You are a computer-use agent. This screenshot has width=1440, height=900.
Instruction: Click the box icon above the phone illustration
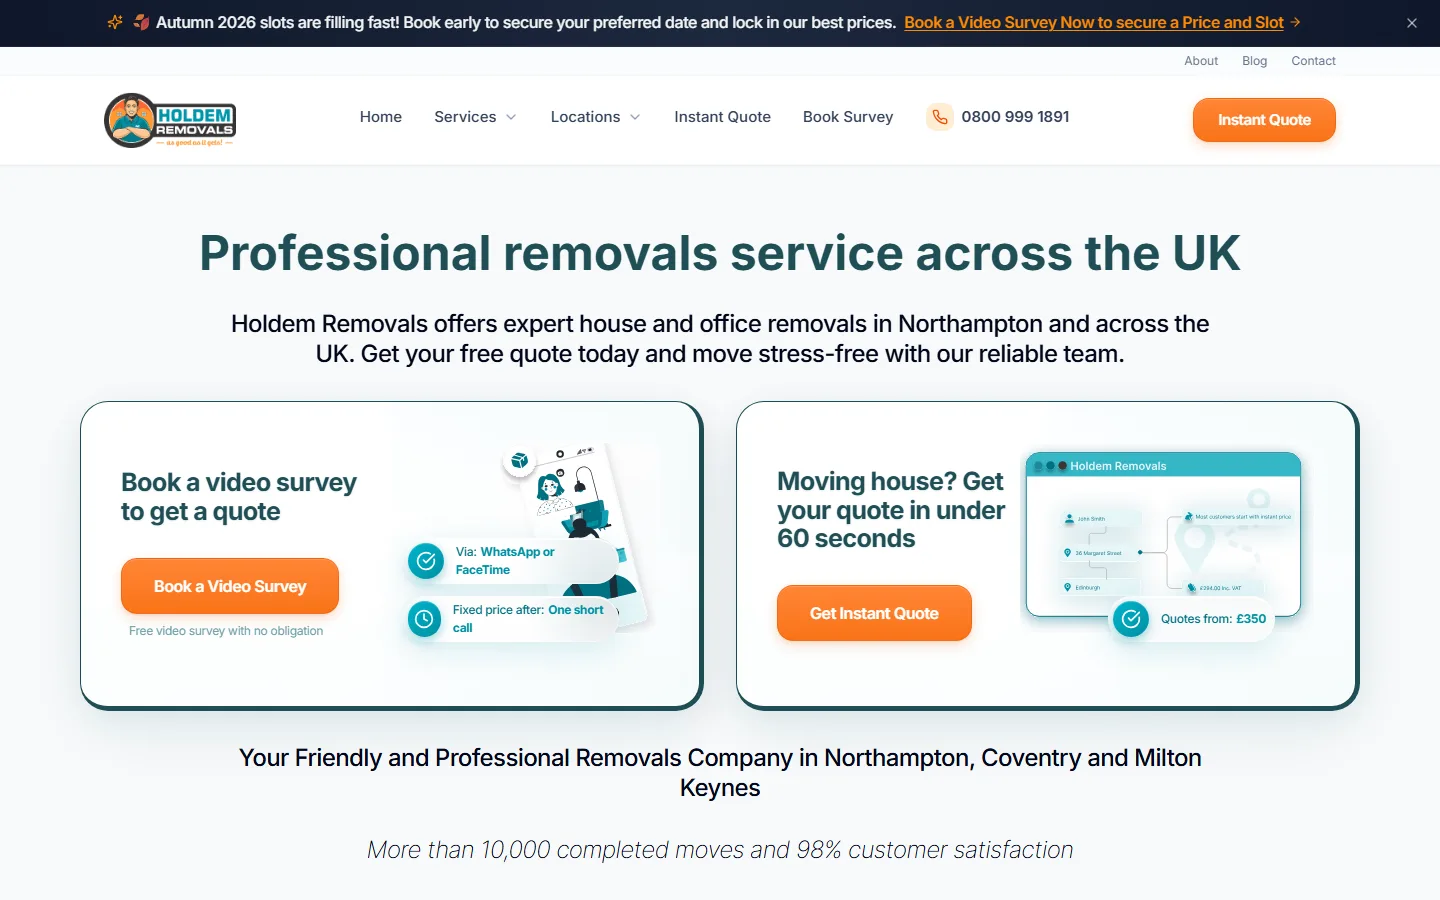click(x=519, y=461)
